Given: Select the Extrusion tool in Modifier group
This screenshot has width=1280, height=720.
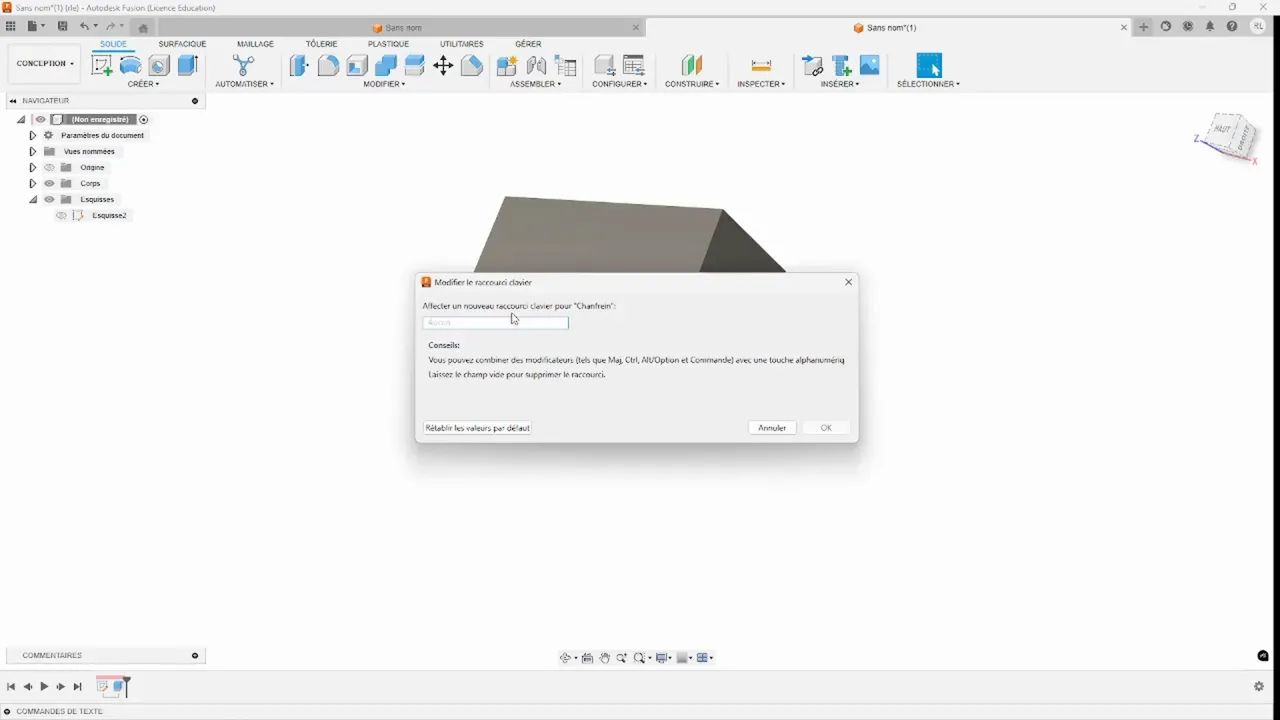Looking at the screenshot, I should [298, 65].
